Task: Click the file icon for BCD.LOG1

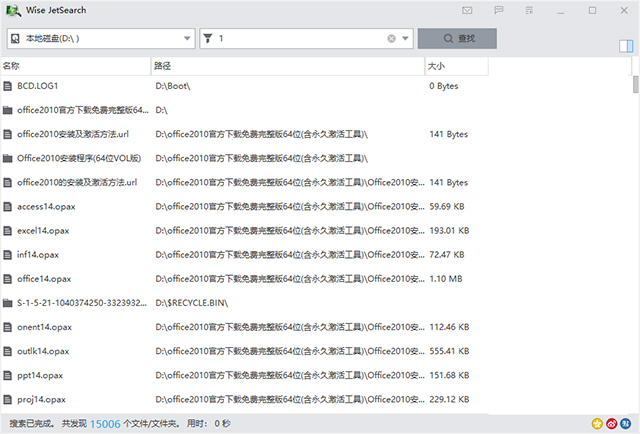Action: pyautogui.click(x=7, y=86)
